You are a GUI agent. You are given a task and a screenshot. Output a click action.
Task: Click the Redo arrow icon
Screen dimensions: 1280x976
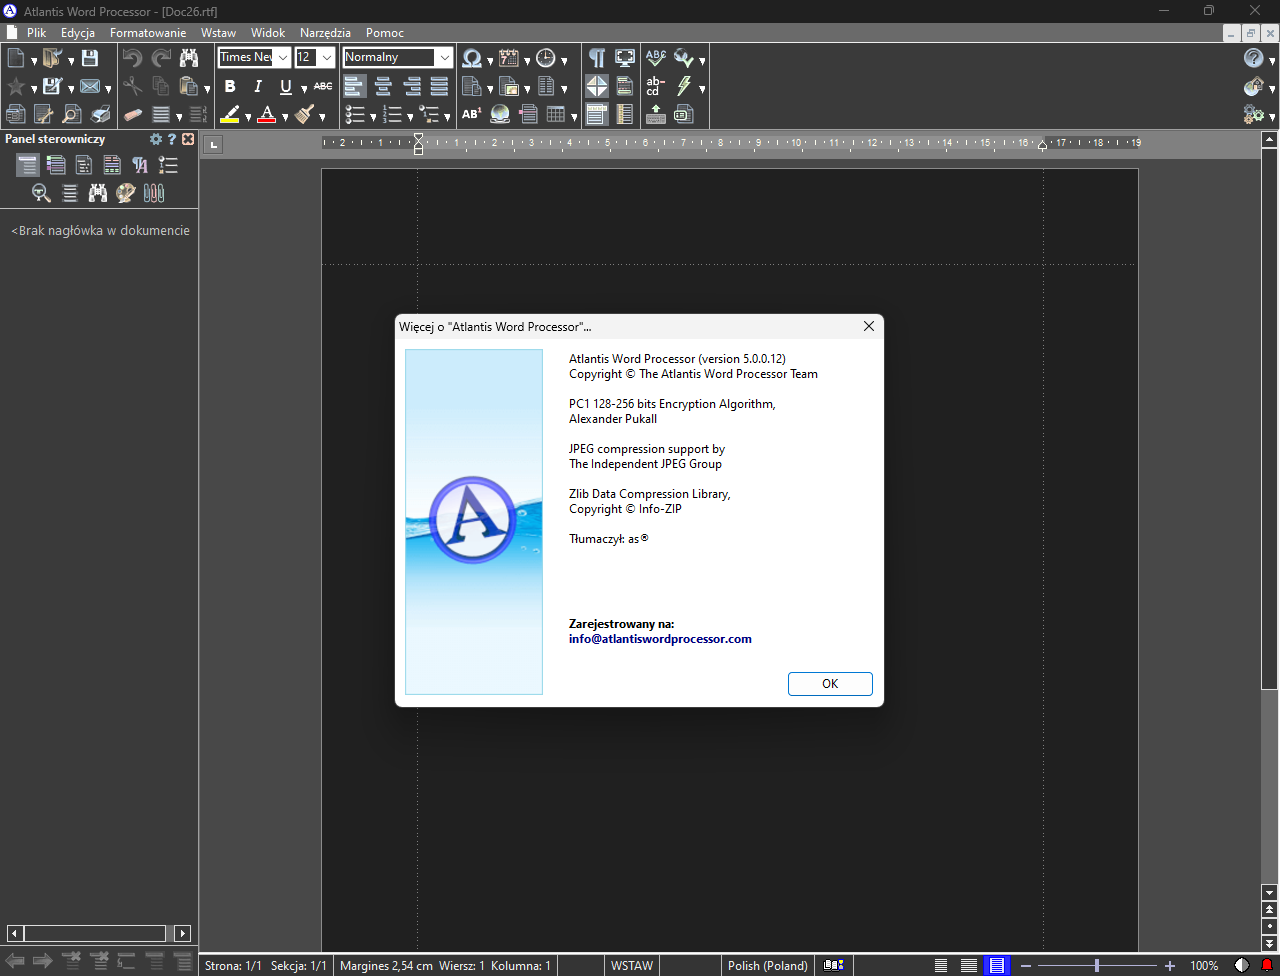161,58
